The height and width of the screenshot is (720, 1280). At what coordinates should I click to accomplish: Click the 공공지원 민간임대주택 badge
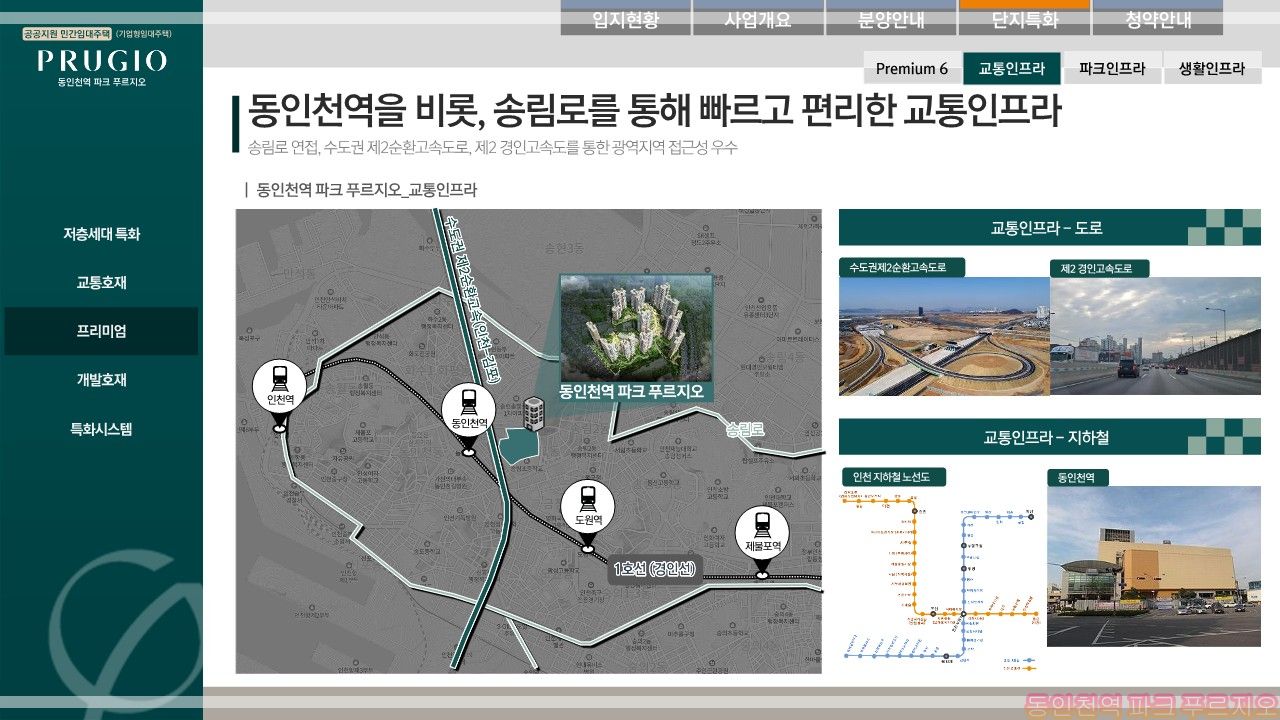point(67,33)
